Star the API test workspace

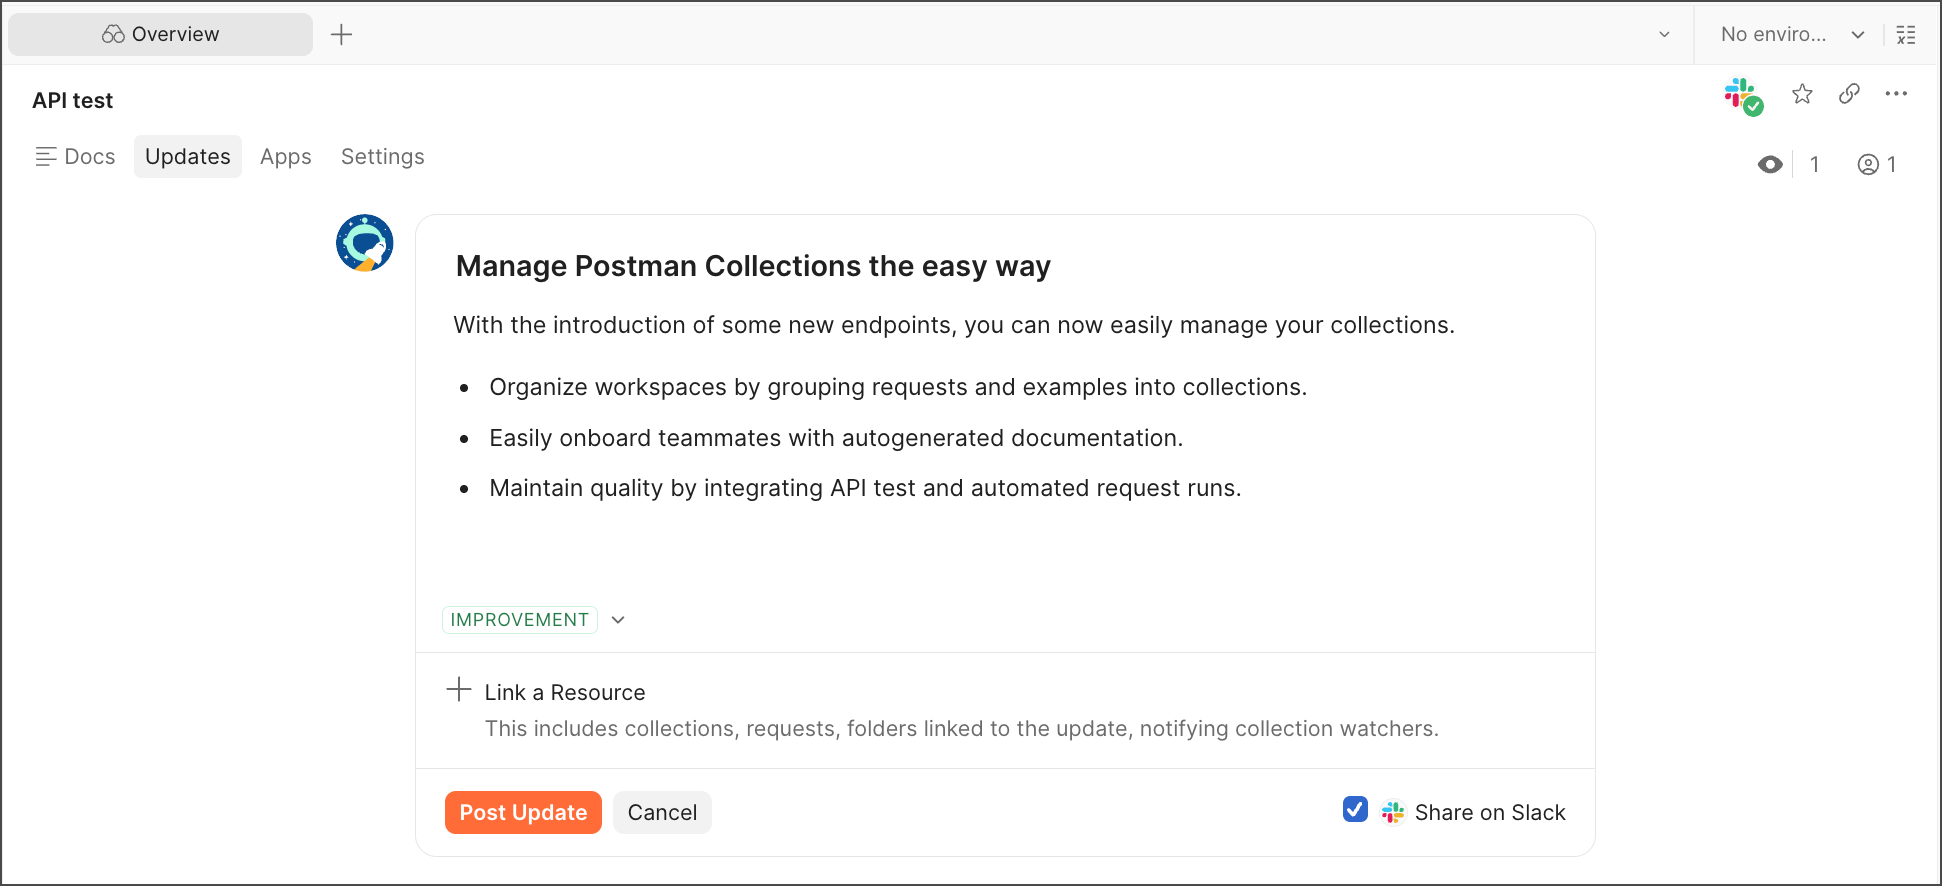[x=1802, y=94]
